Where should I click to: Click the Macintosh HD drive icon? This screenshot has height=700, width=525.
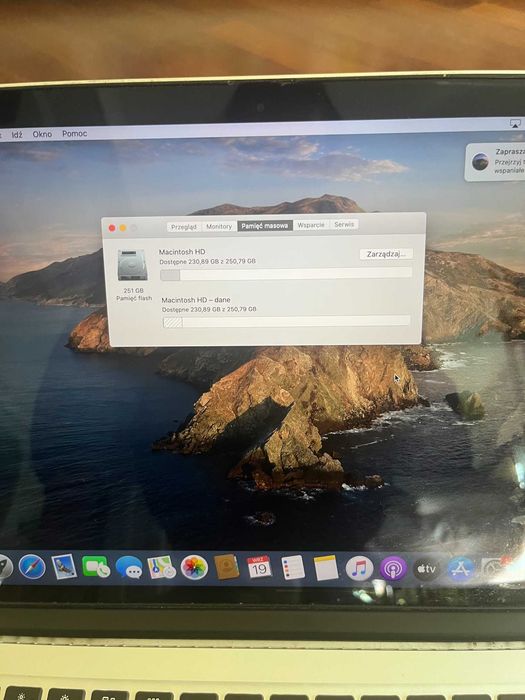tap(132, 265)
